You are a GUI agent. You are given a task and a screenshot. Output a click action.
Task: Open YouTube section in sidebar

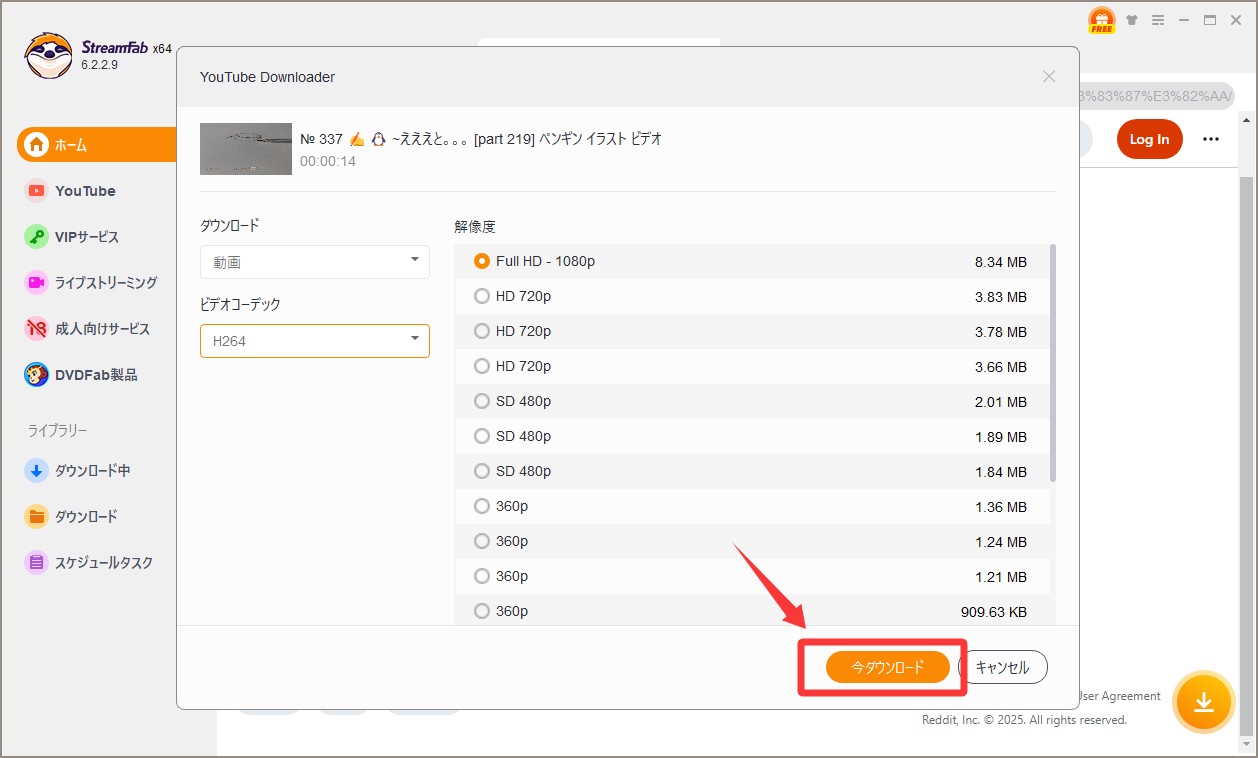(x=85, y=190)
